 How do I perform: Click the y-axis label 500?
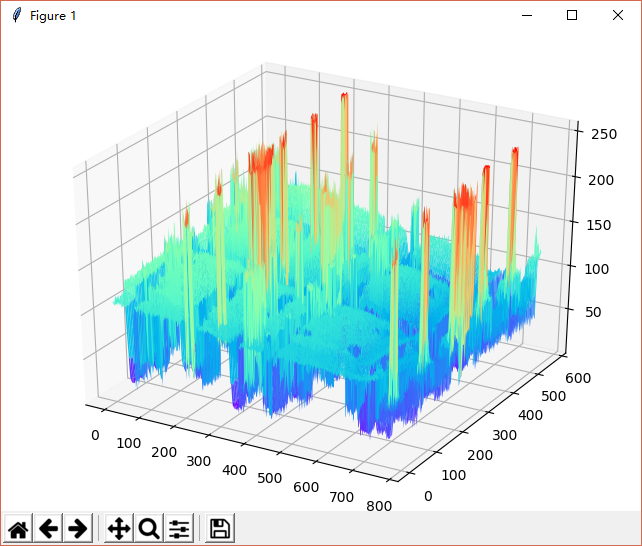pyautogui.click(x=554, y=396)
